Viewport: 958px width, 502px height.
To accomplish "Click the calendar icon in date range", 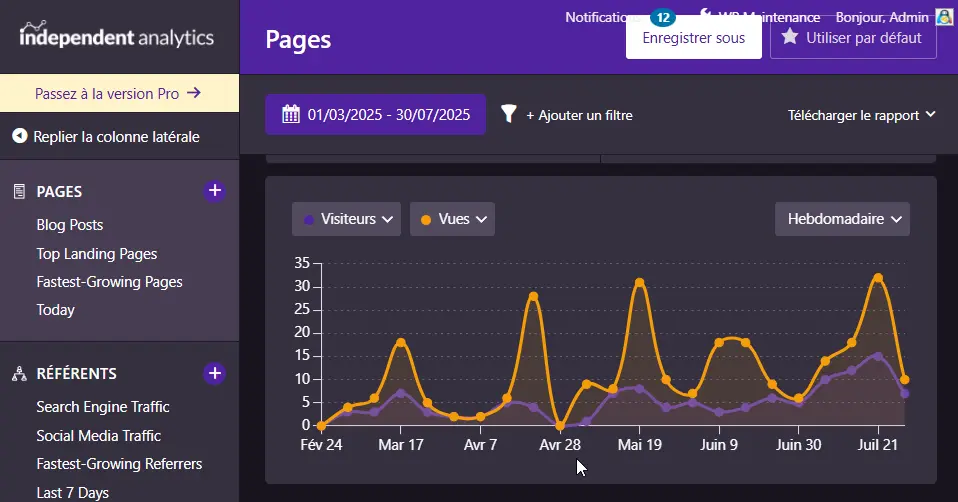I will pos(291,114).
